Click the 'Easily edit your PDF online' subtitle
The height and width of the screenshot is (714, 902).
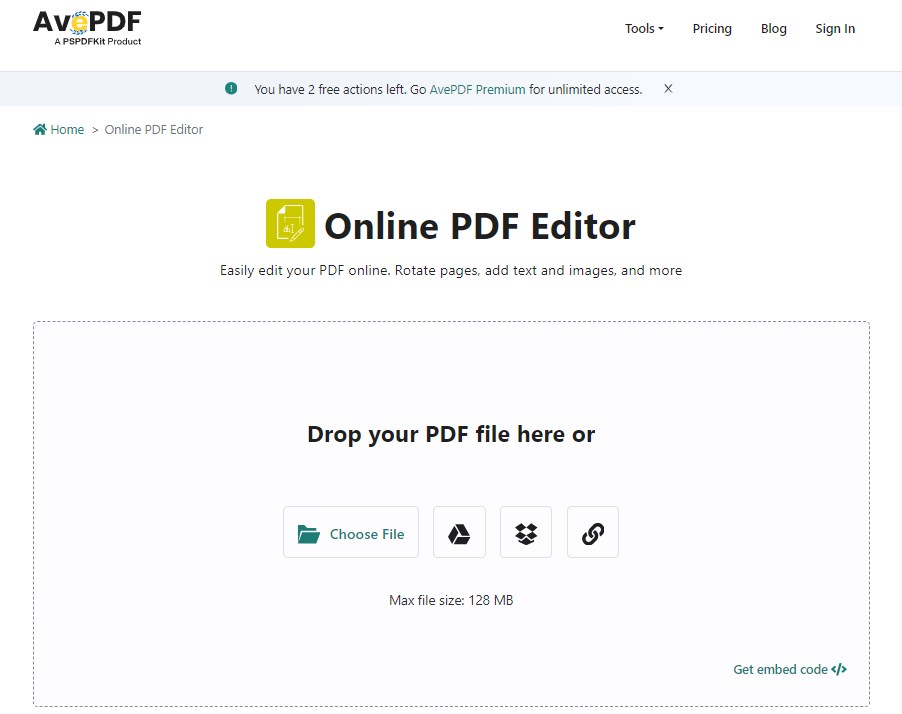451,270
